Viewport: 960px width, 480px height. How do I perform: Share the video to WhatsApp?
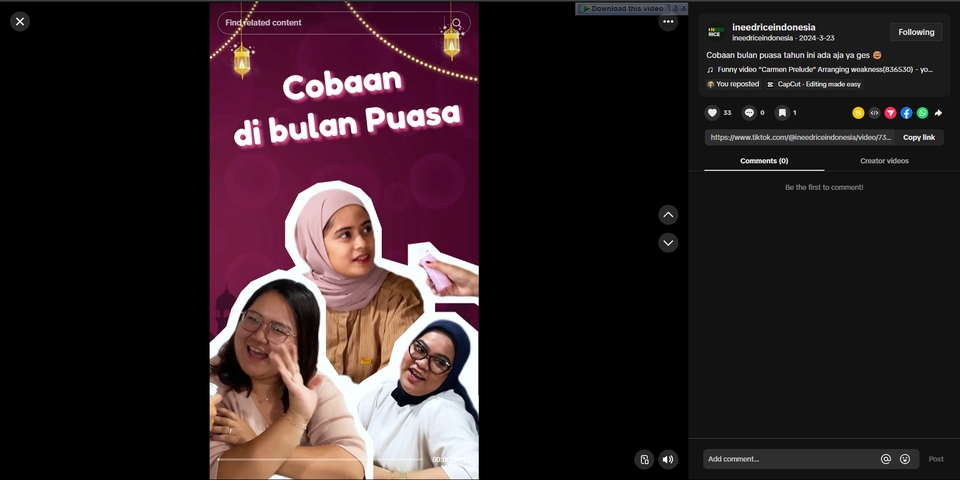[922, 113]
